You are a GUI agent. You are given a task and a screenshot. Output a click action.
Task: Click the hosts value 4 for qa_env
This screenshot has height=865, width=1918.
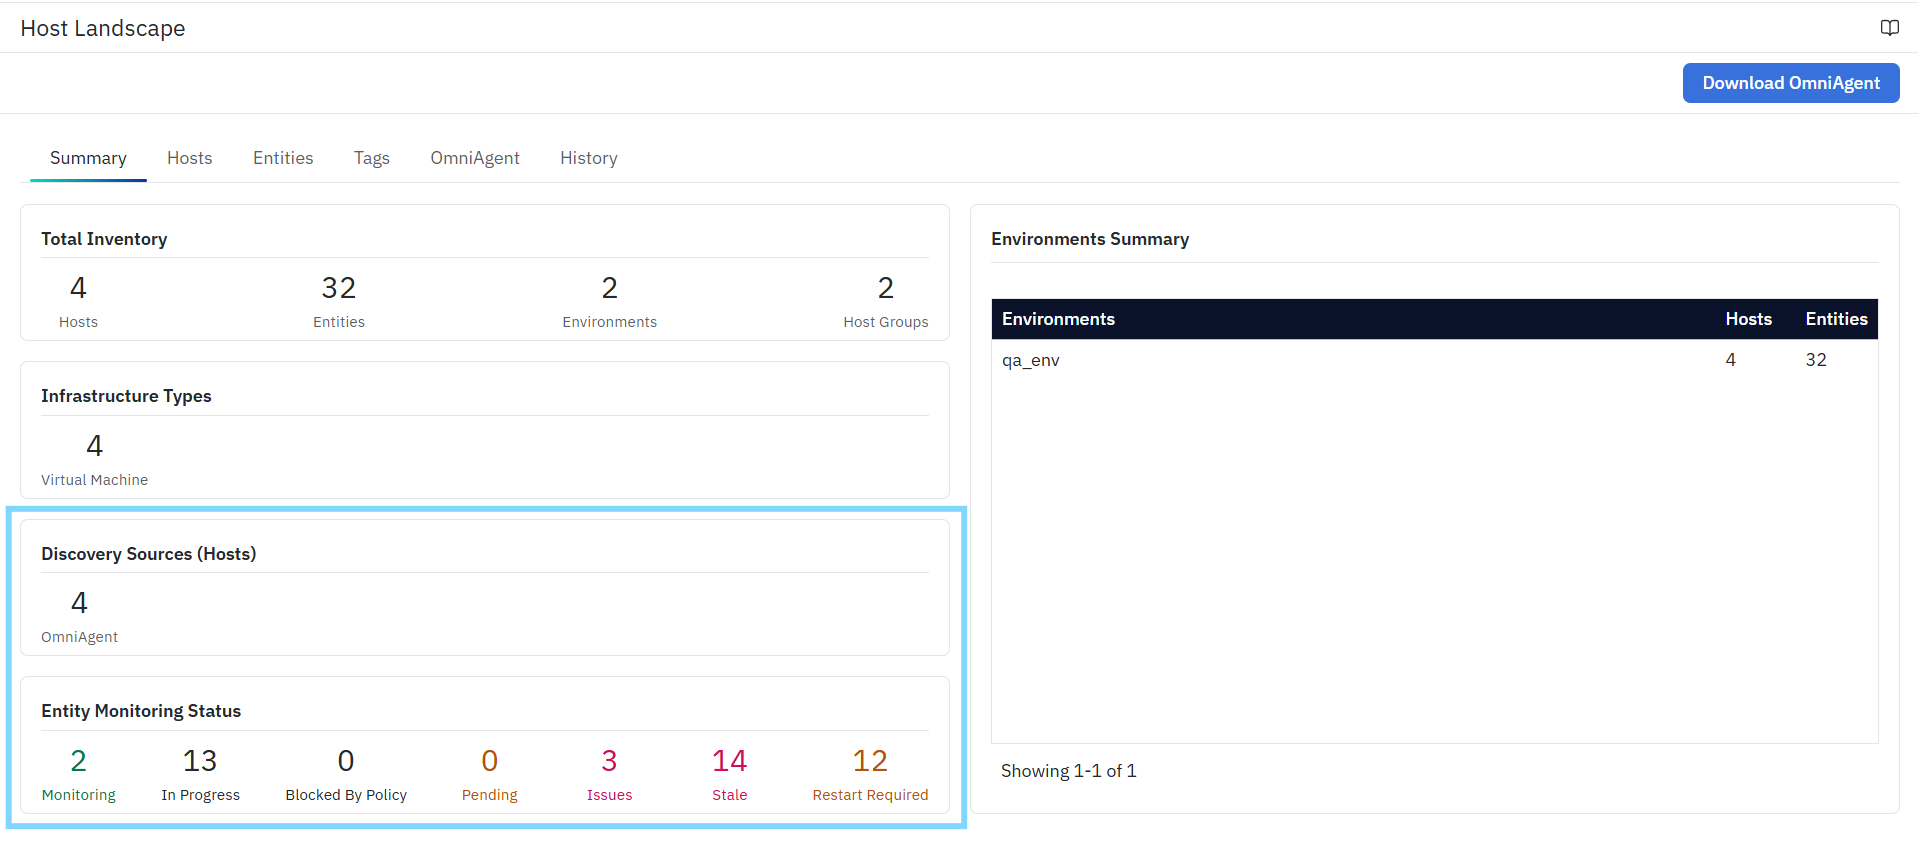coord(1730,360)
